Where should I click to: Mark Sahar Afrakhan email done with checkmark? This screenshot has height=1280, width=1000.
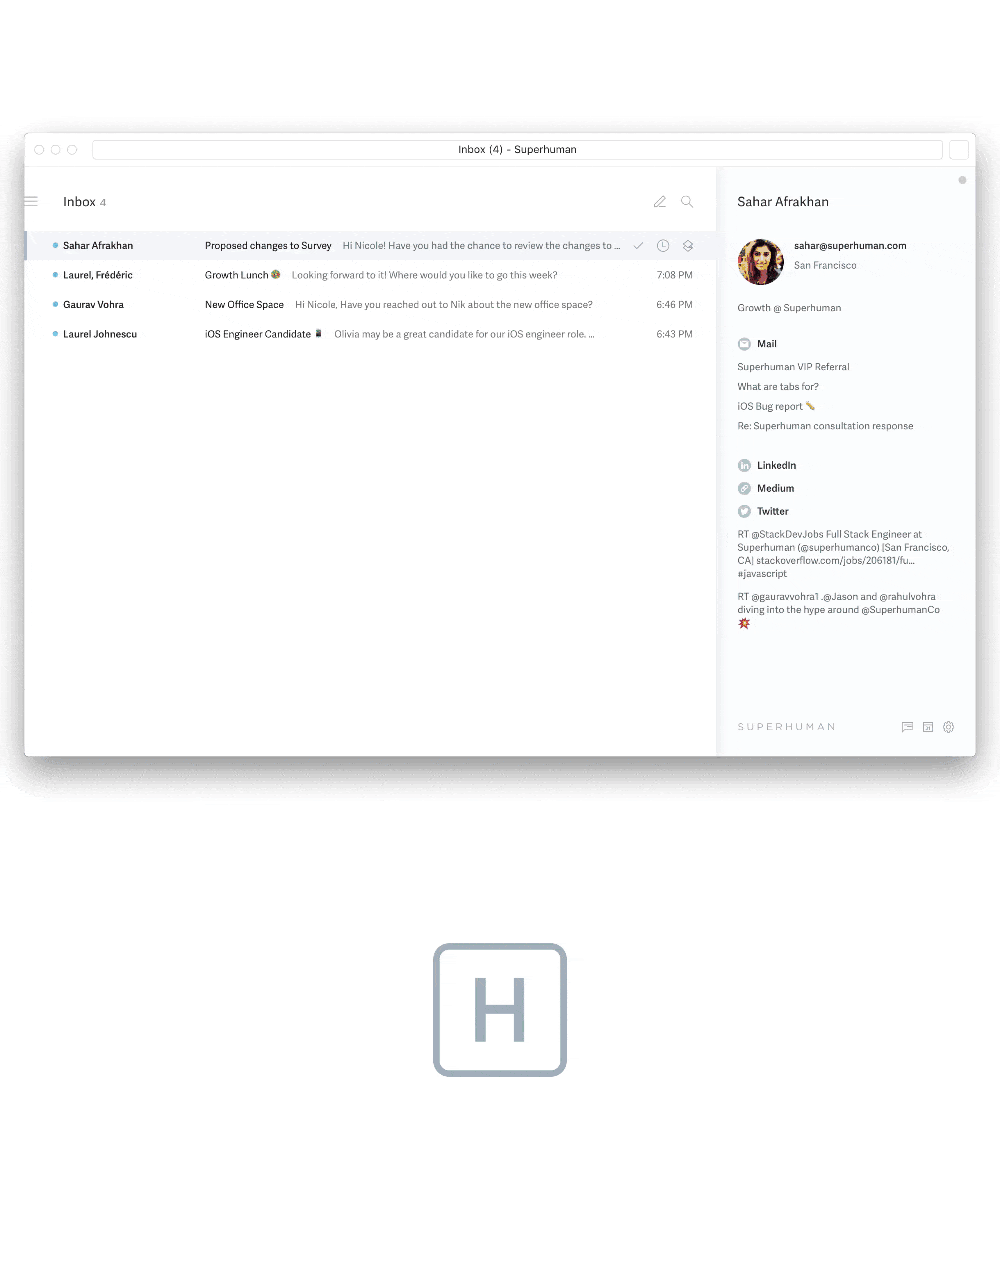[638, 246]
